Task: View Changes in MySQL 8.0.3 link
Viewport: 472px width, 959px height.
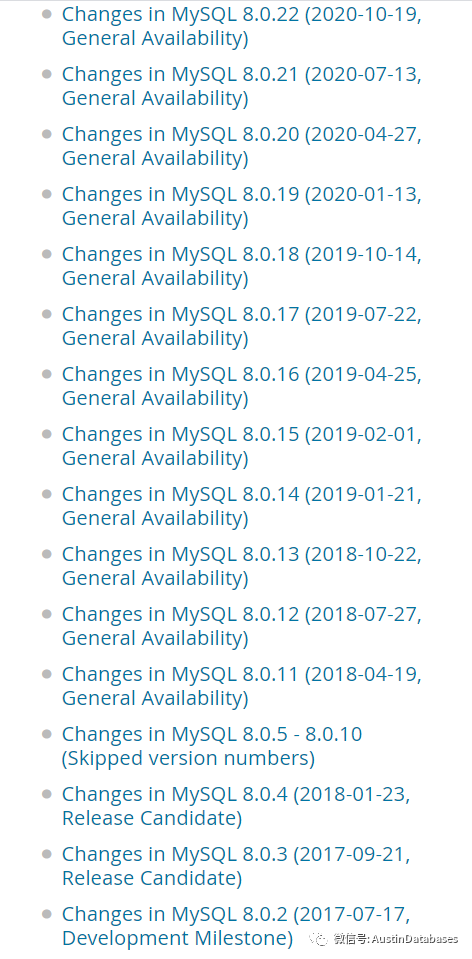Action: pos(236,865)
